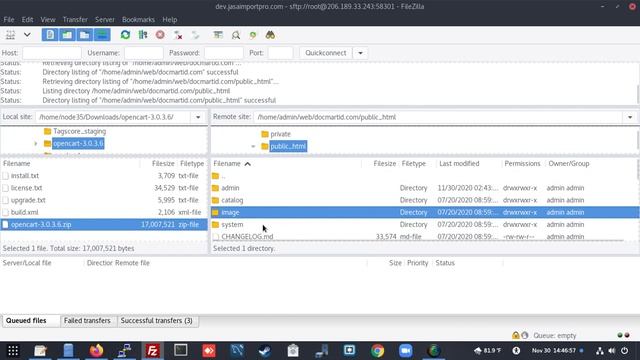
Task: Open the Remote site path dropdown
Action: pos(630,117)
